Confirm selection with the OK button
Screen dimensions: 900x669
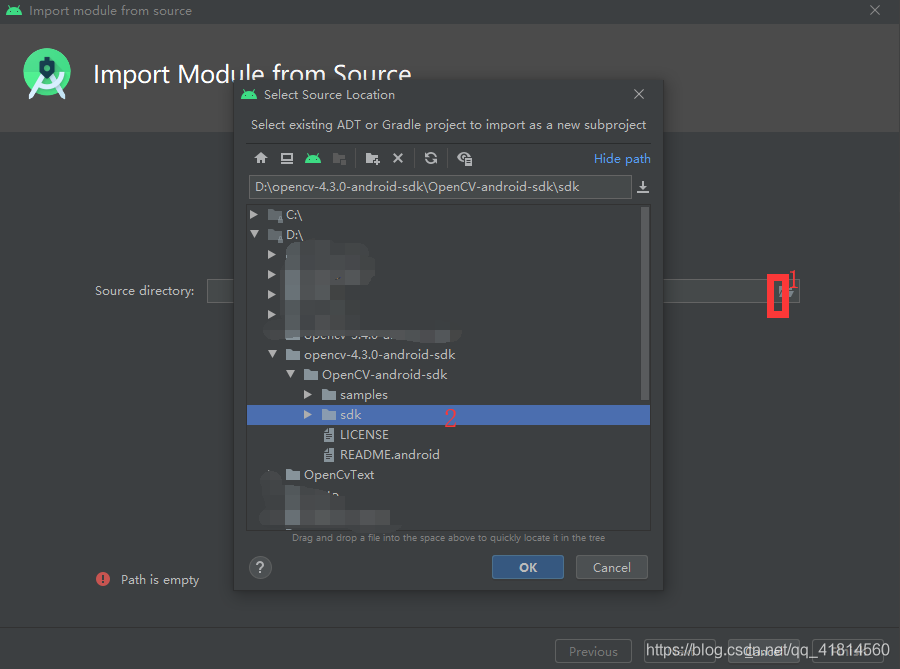[x=527, y=567]
